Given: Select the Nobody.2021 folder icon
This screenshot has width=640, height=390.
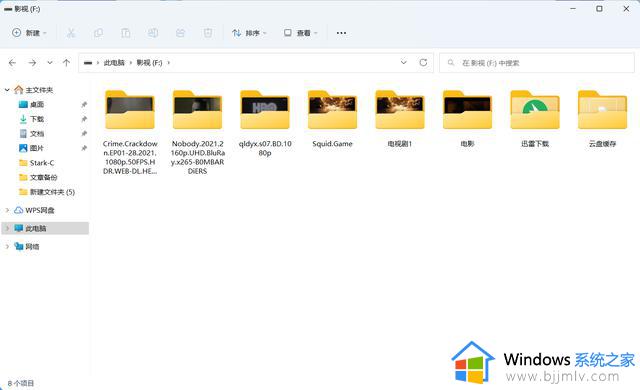Looking at the screenshot, I should [x=198, y=110].
